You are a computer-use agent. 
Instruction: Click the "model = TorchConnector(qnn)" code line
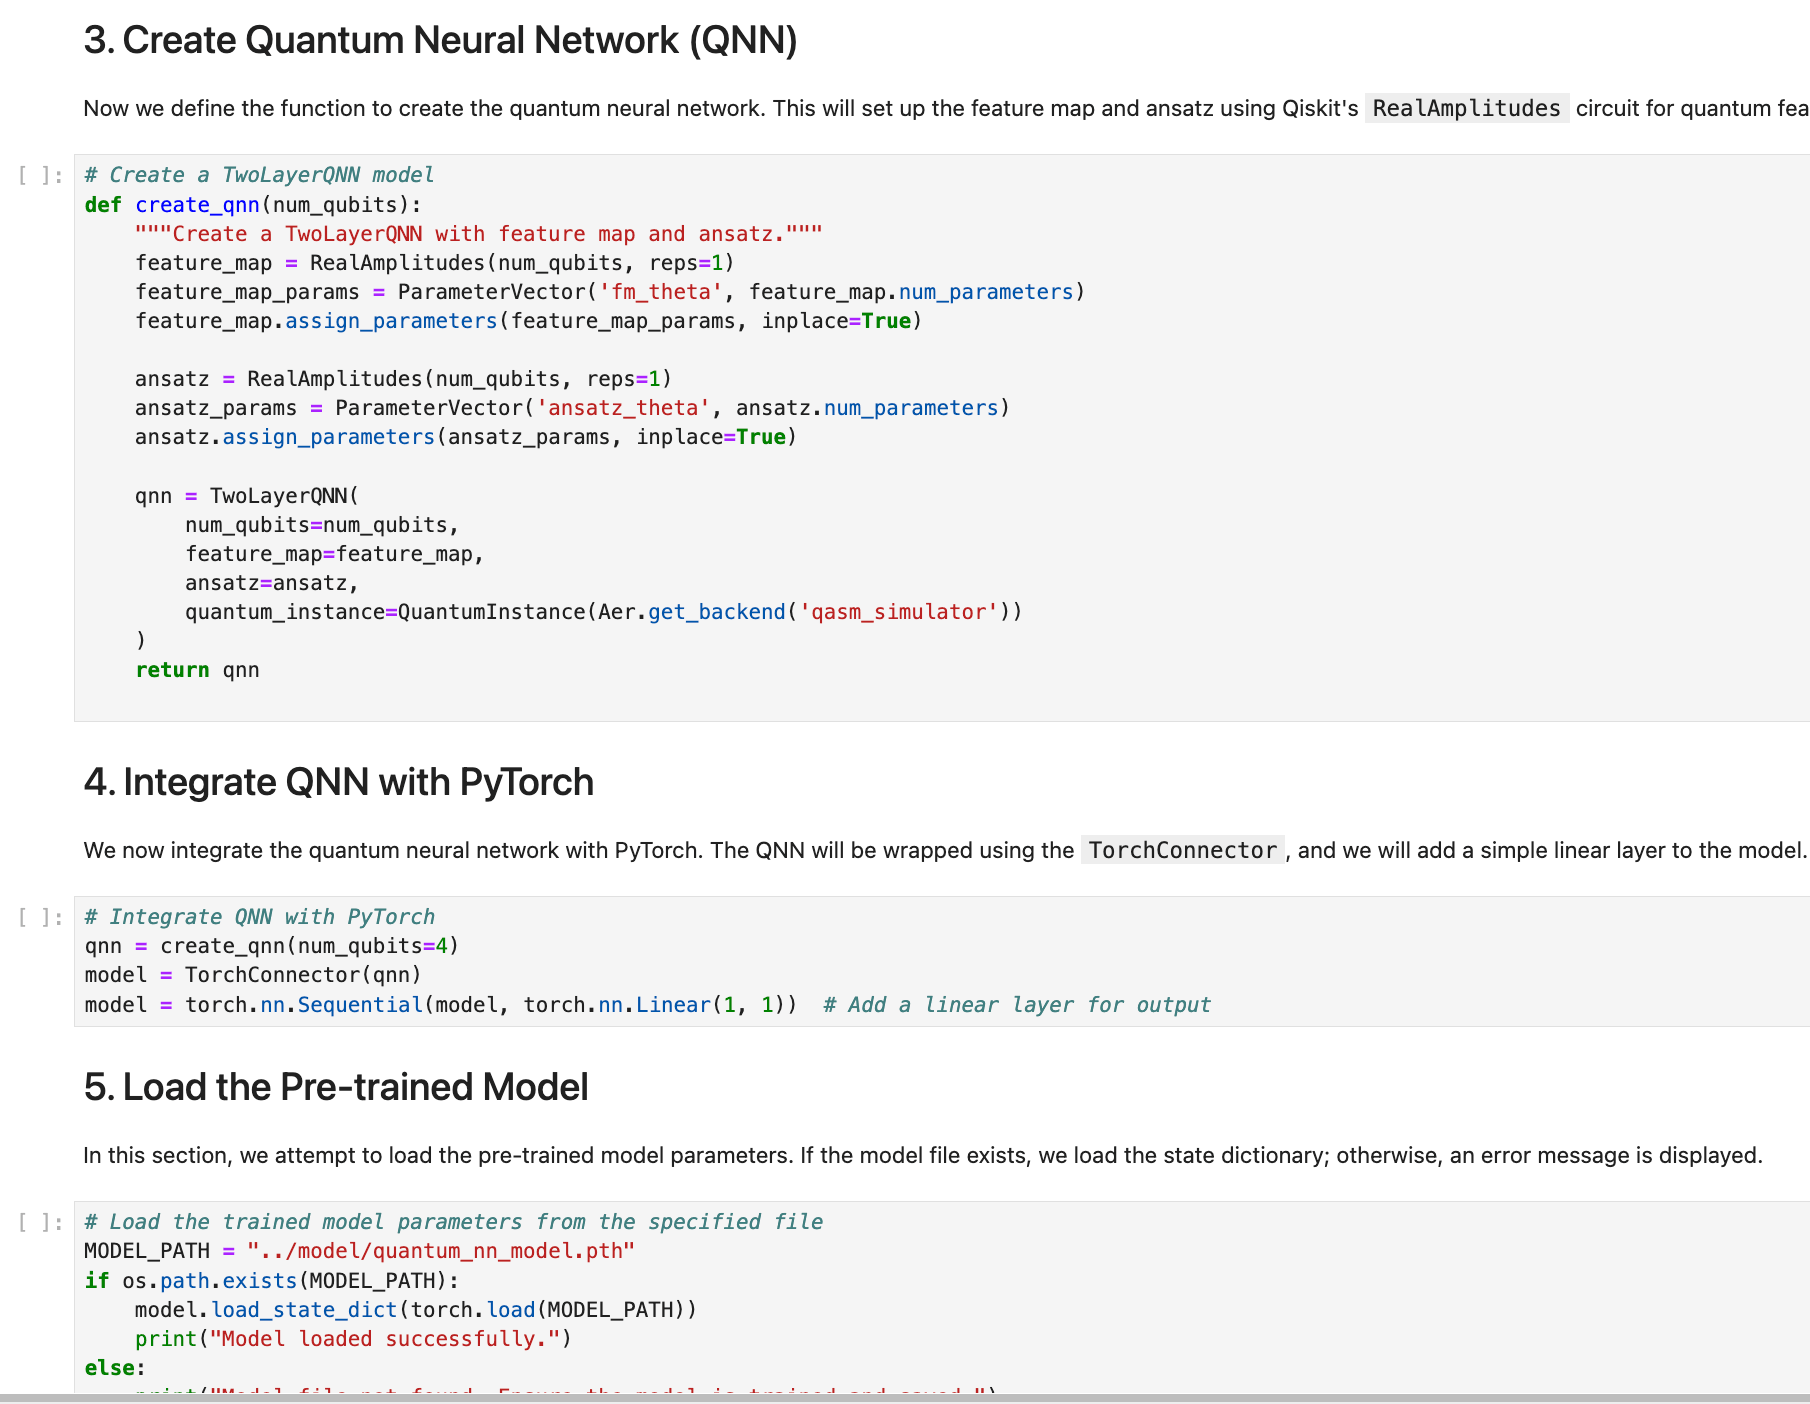pyautogui.click(x=253, y=975)
